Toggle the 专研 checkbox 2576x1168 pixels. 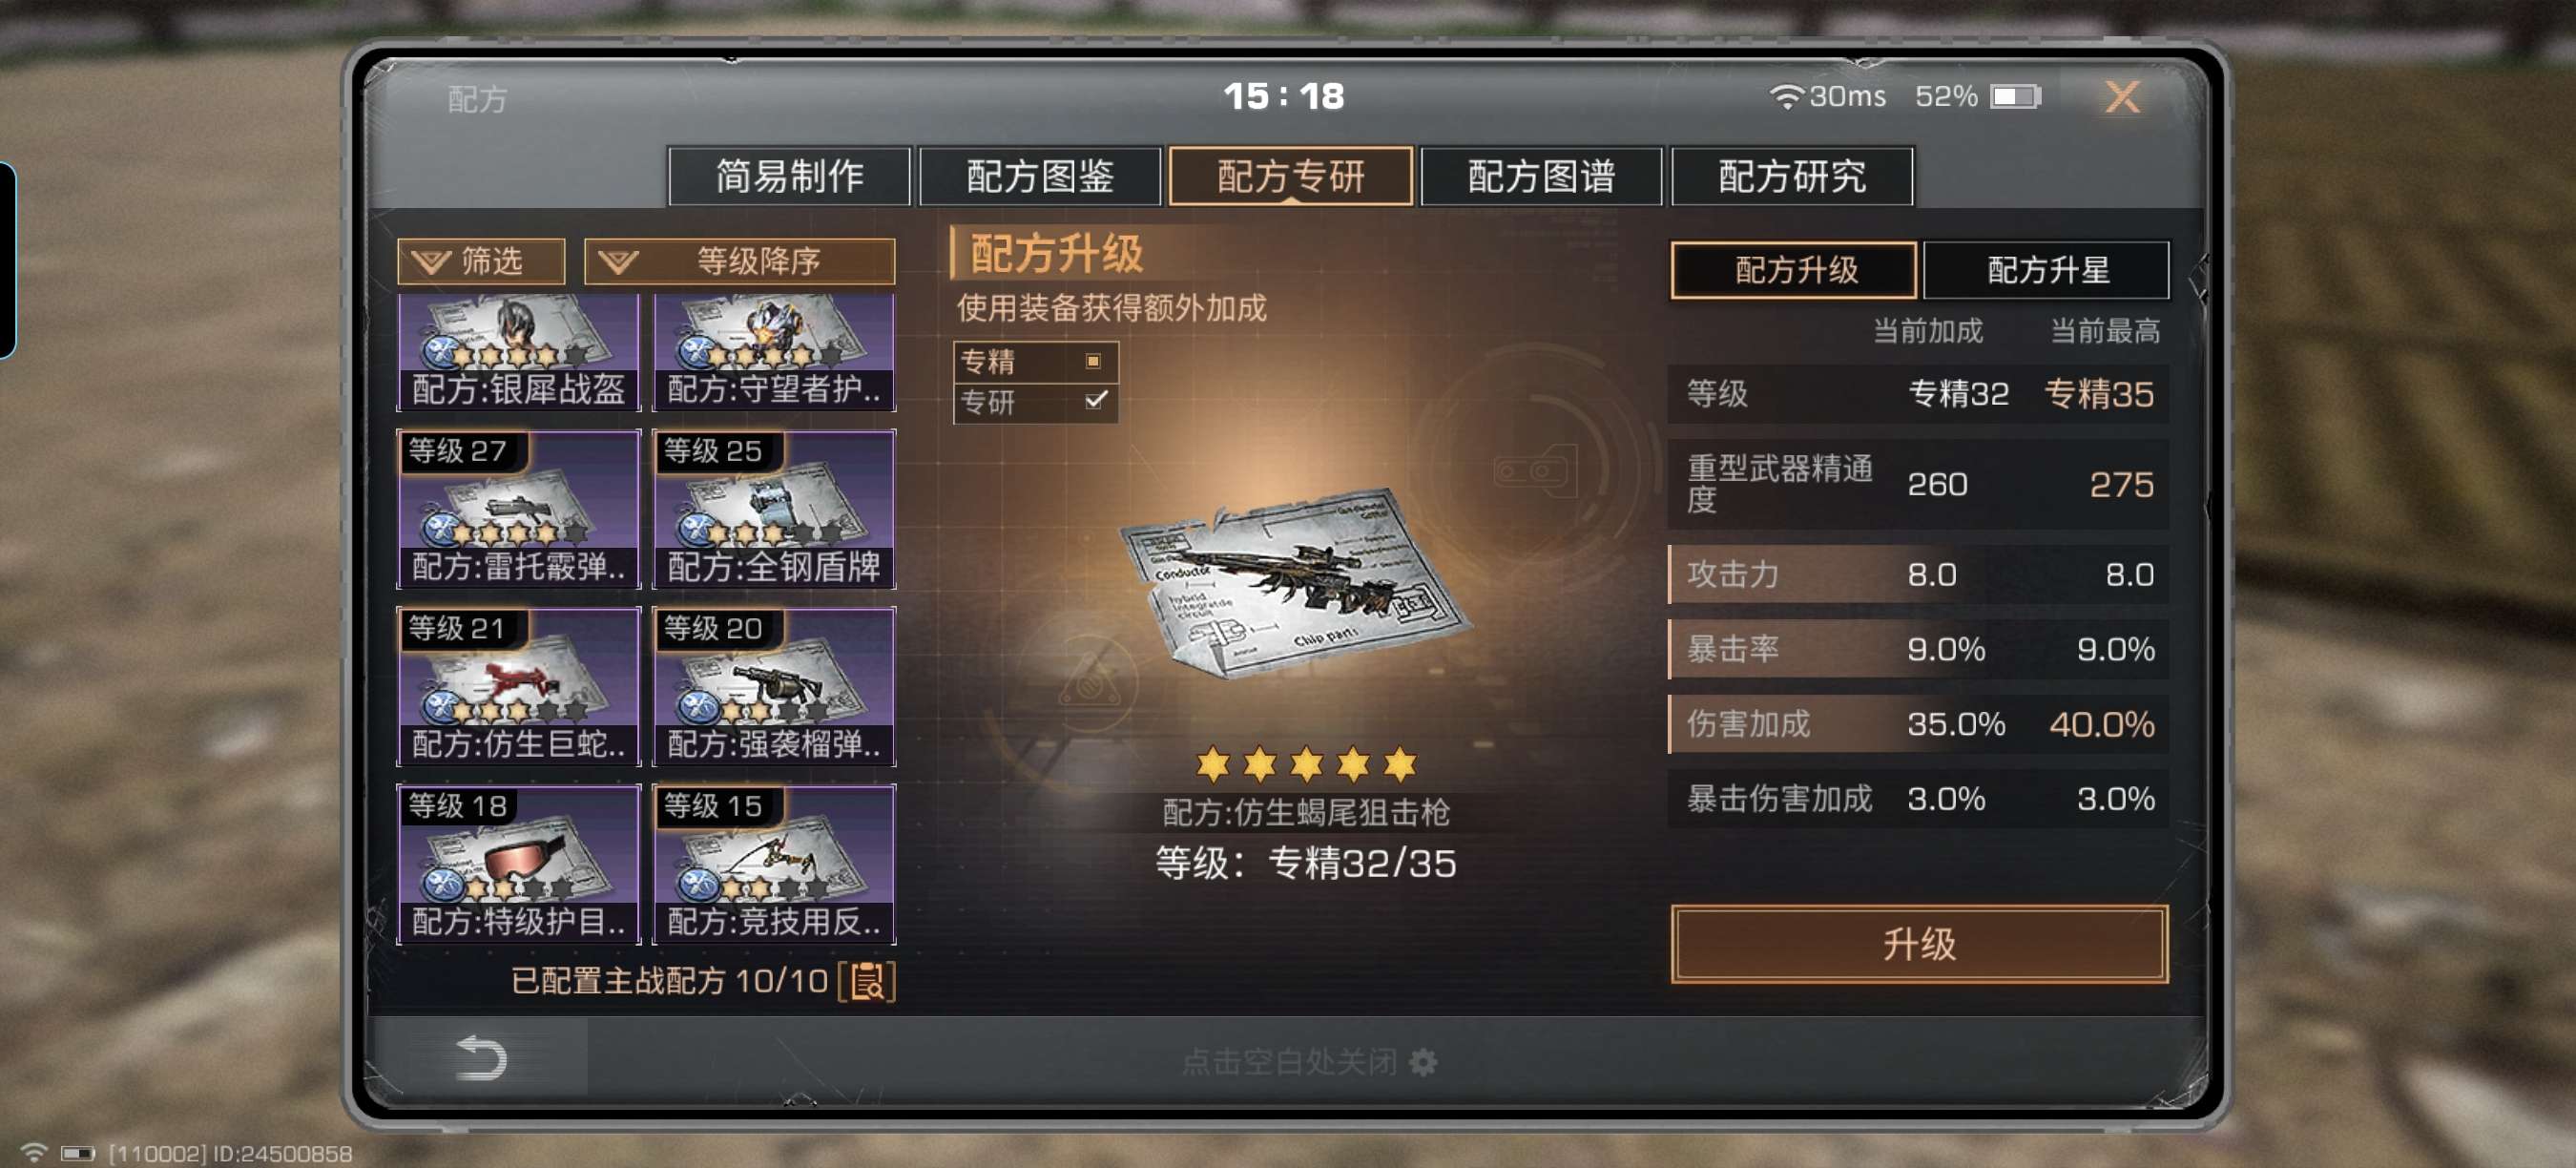click(1095, 401)
